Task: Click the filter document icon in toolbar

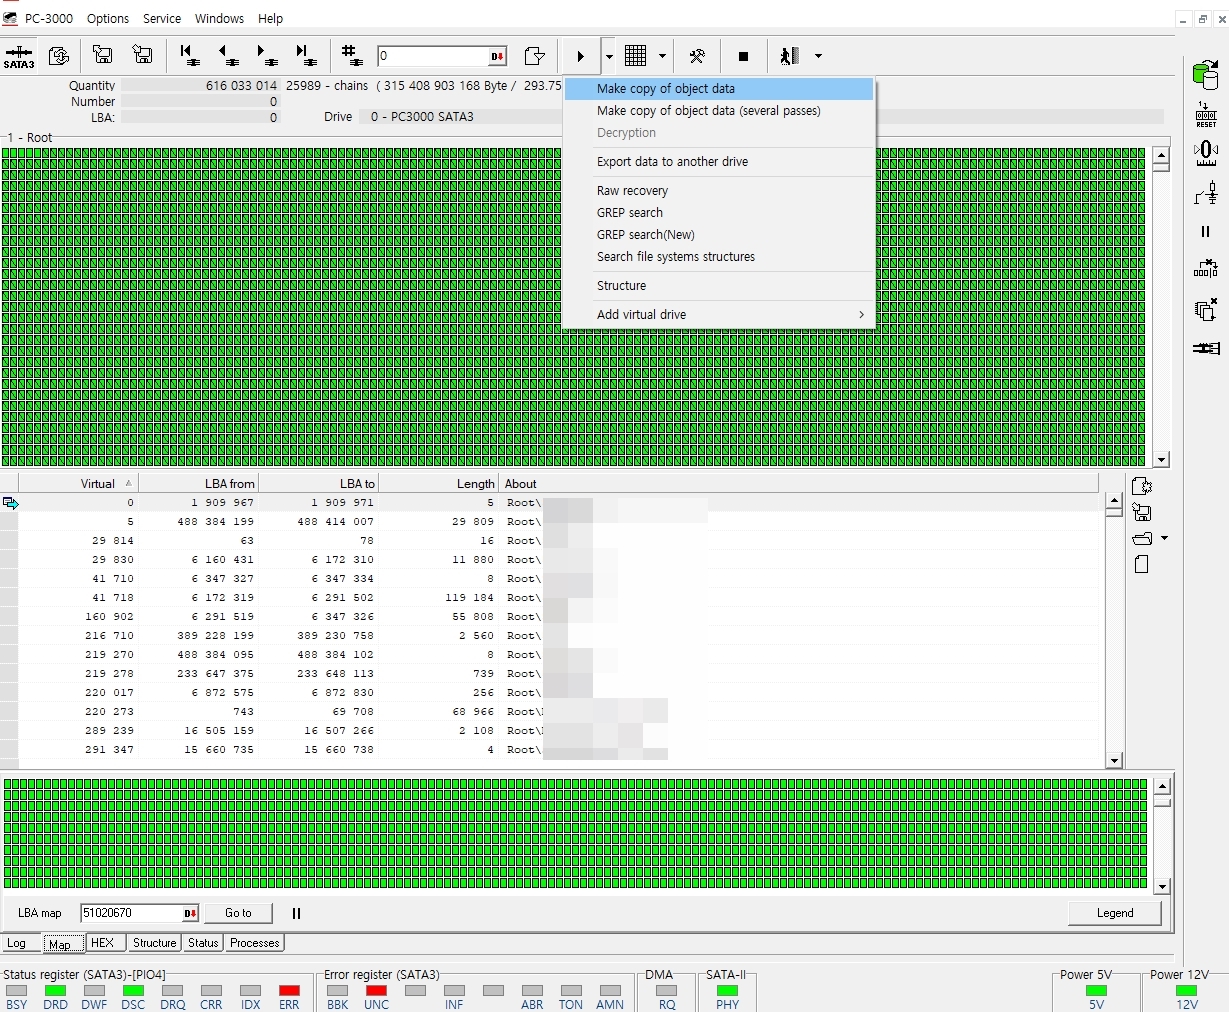Action: coord(535,56)
